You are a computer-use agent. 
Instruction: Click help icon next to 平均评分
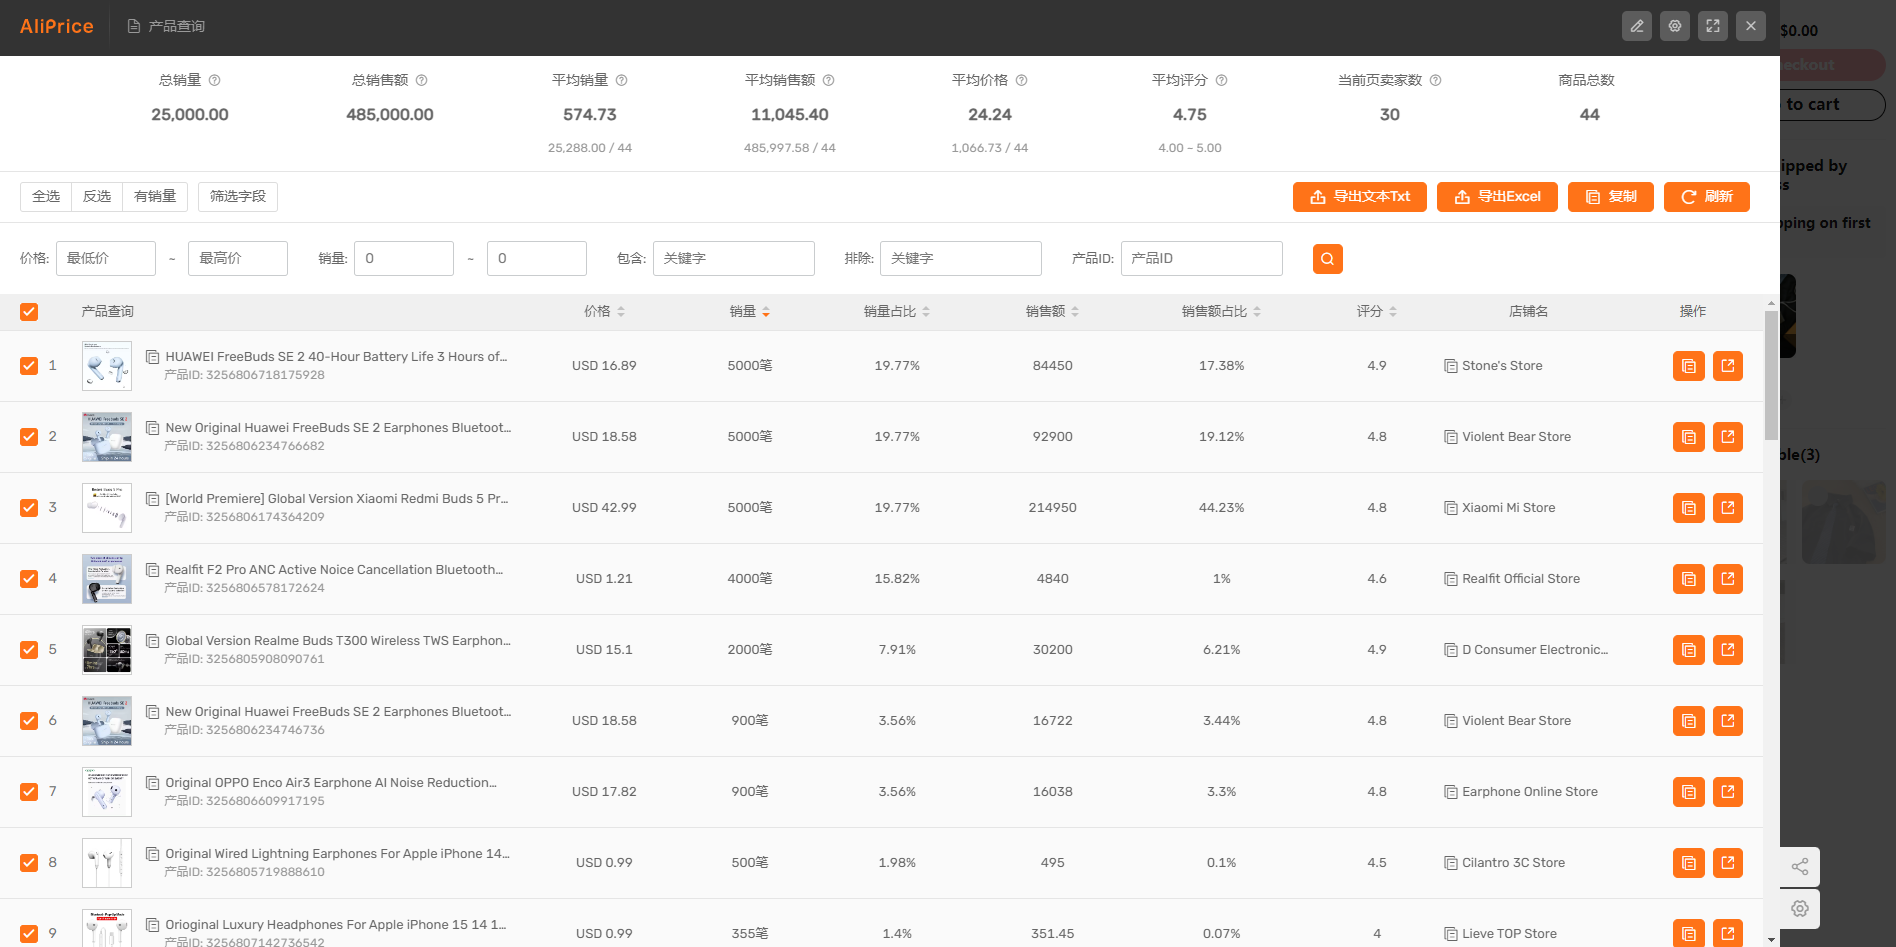[x=1221, y=80]
